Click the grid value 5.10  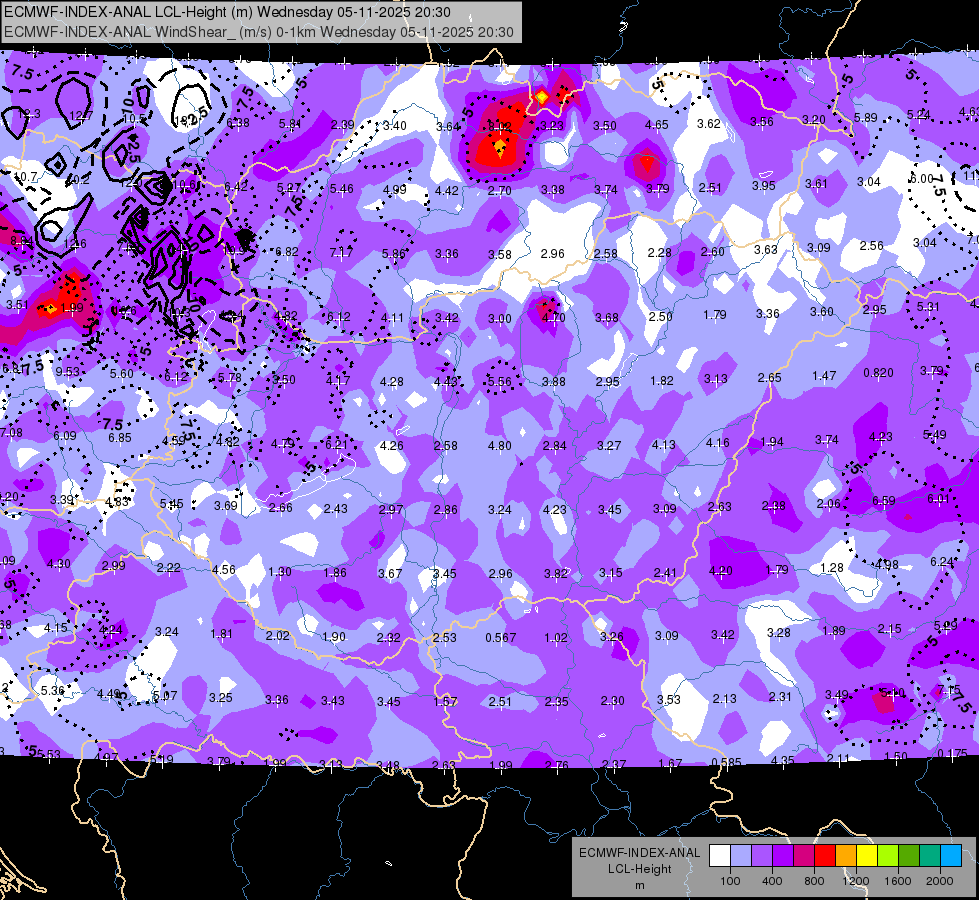[892, 692]
